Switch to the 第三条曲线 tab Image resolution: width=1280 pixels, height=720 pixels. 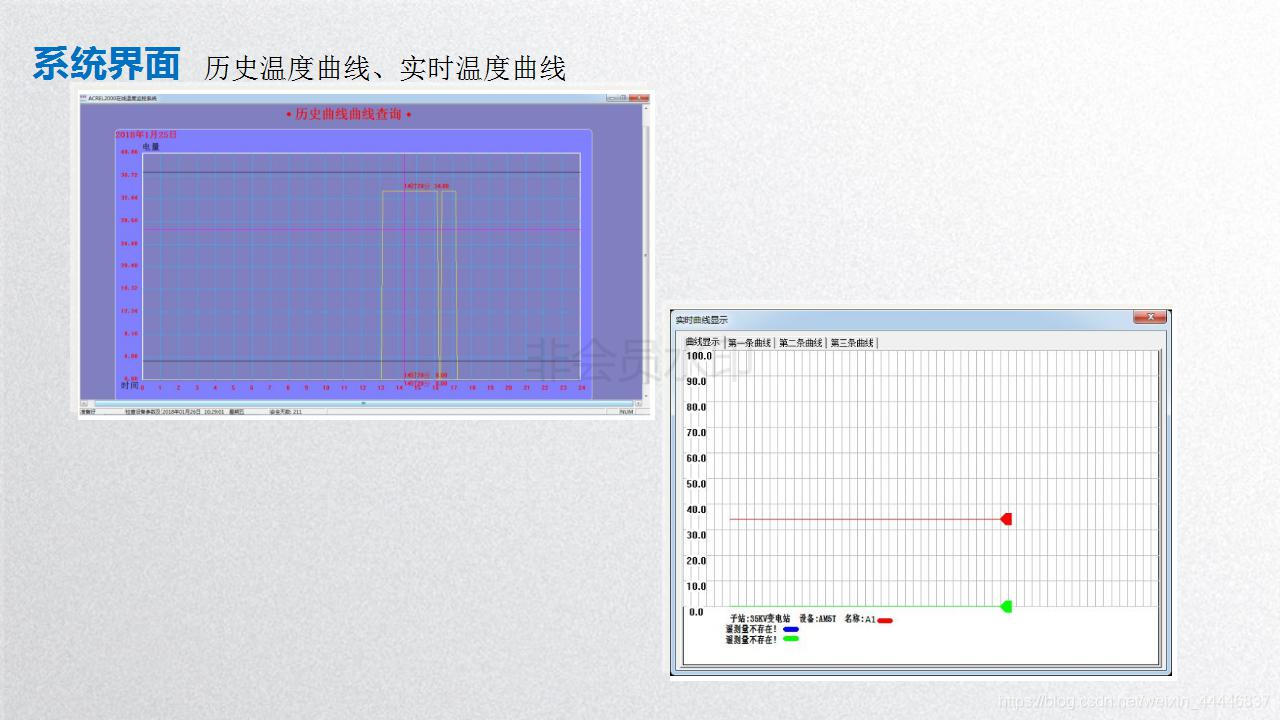(x=852, y=342)
